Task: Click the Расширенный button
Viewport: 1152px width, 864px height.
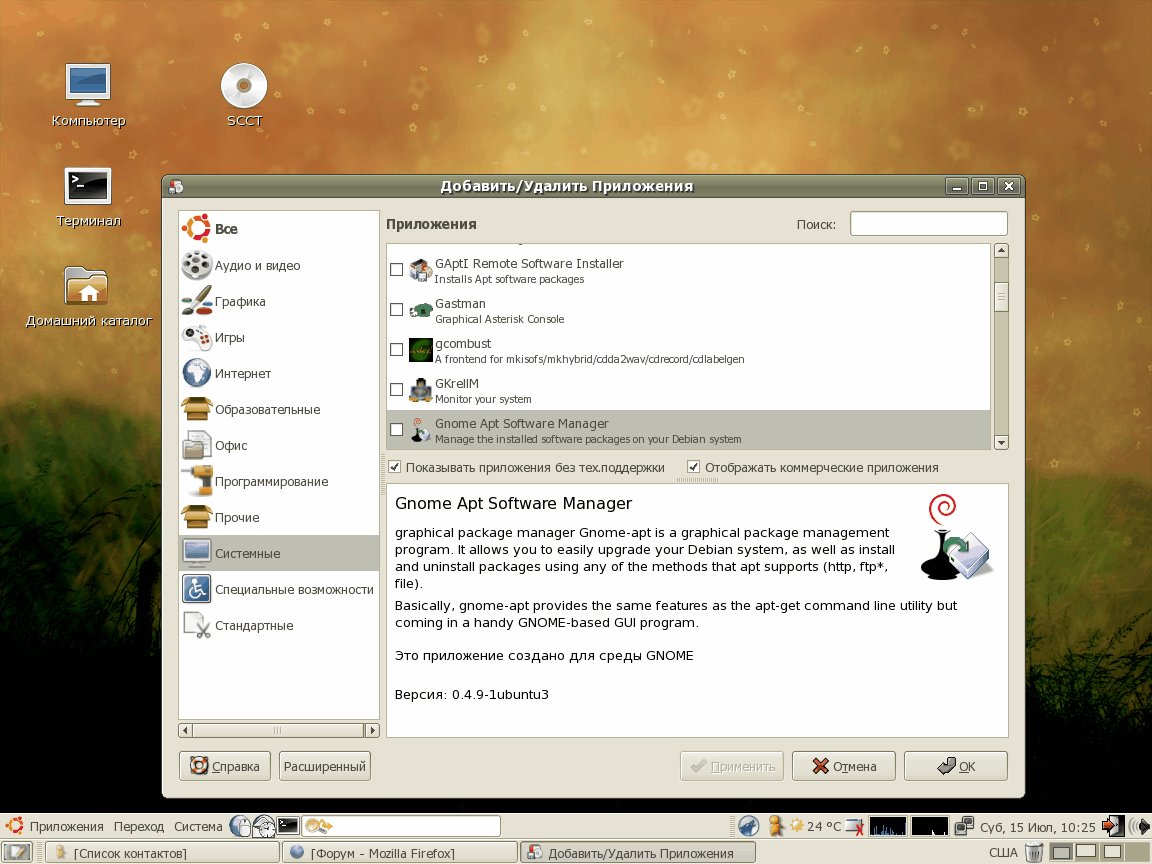Action: [325, 766]
